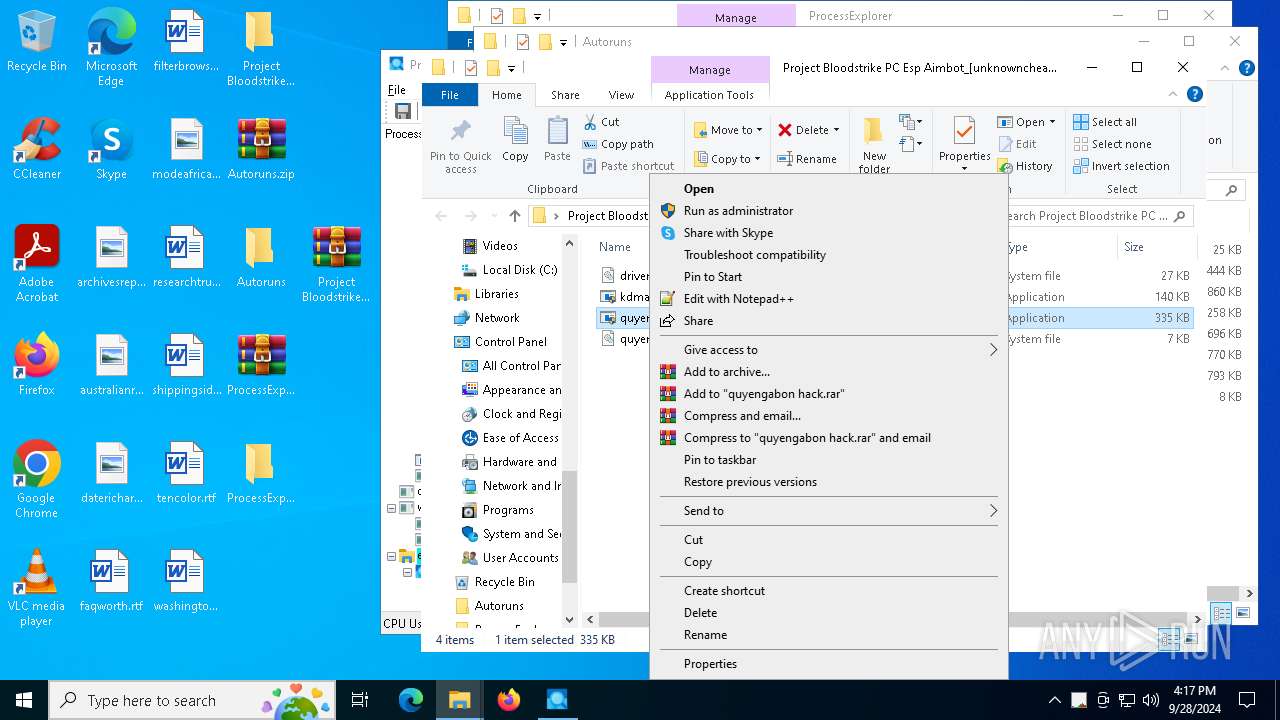
Task: Select the Firefox desktop shortcut
Action: click(37, 365)
